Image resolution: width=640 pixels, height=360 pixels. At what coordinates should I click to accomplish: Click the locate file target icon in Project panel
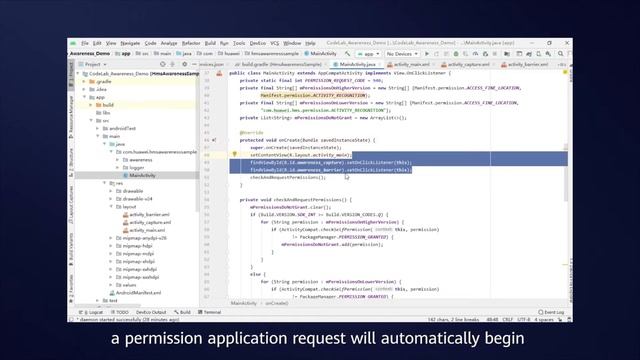tap(162, 64)
